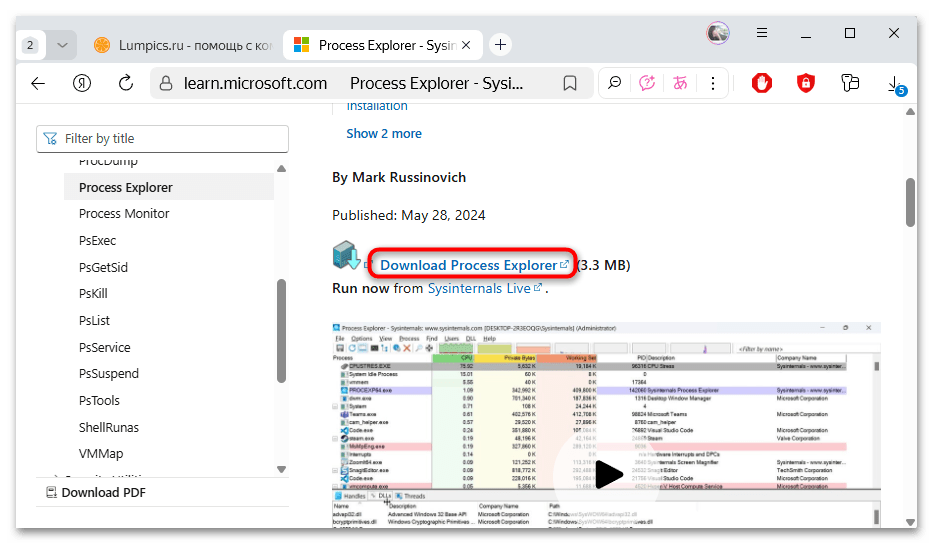Click the Installation link in contents

(377, 107)
